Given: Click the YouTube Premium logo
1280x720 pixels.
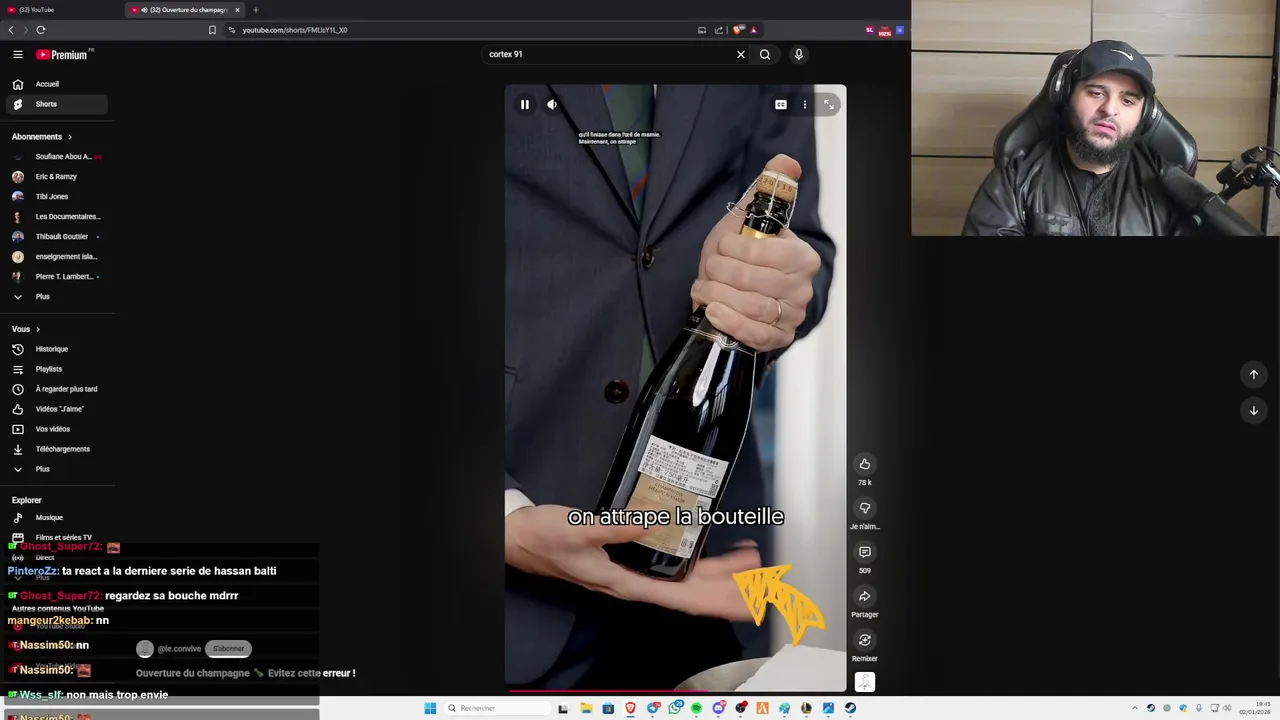Looking at the screenshot, I should pyautogui.click(x=64, y=54).
